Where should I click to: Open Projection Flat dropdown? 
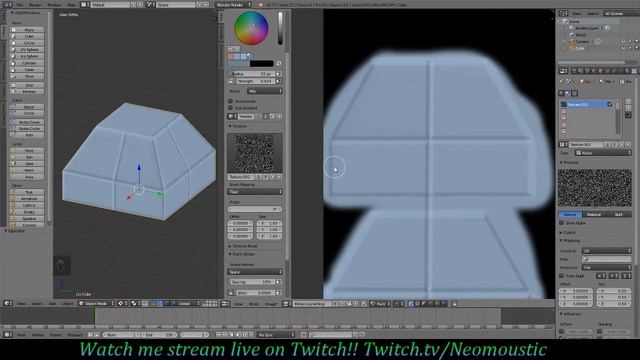coord(607,267)
